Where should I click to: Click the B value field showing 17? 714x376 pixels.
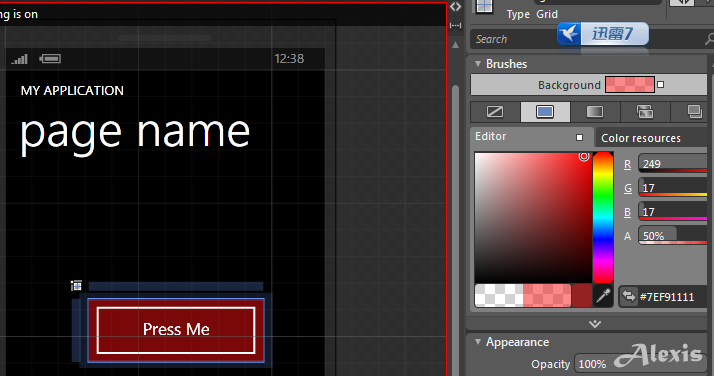click(x=673, y=212)
